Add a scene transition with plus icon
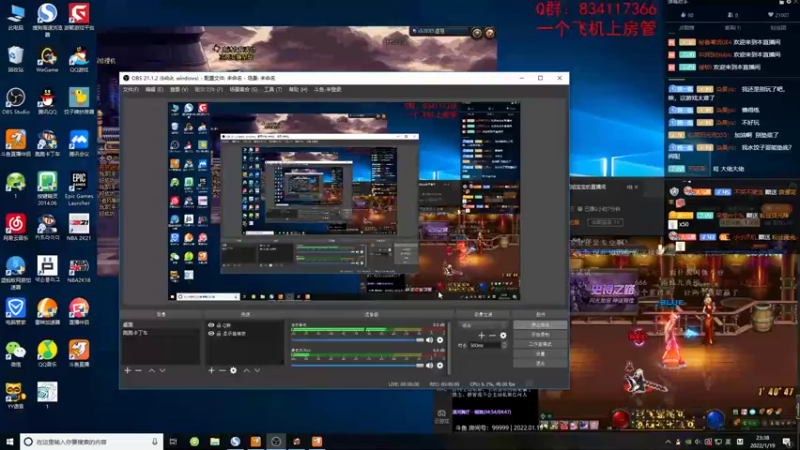 pyautogui.click(x=481, y=335)
